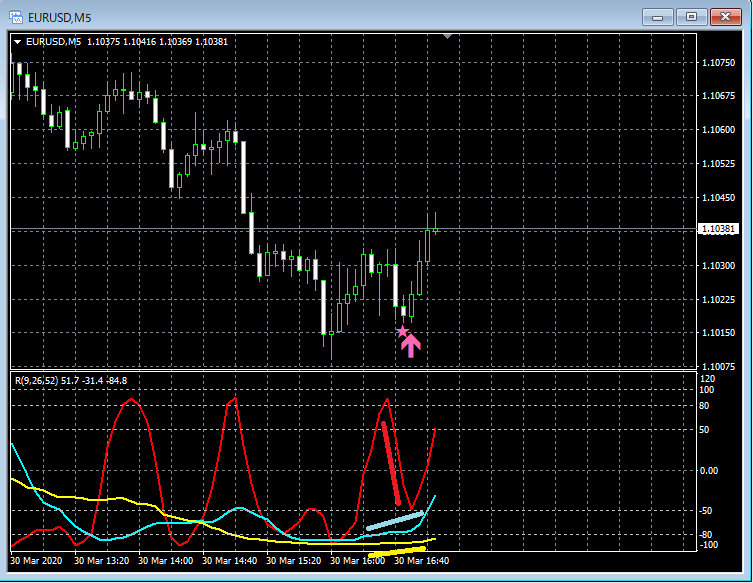Click the 30 Mar 14:40 time label
The width and height of the screenshot is (753, 583).
[230, 561]
